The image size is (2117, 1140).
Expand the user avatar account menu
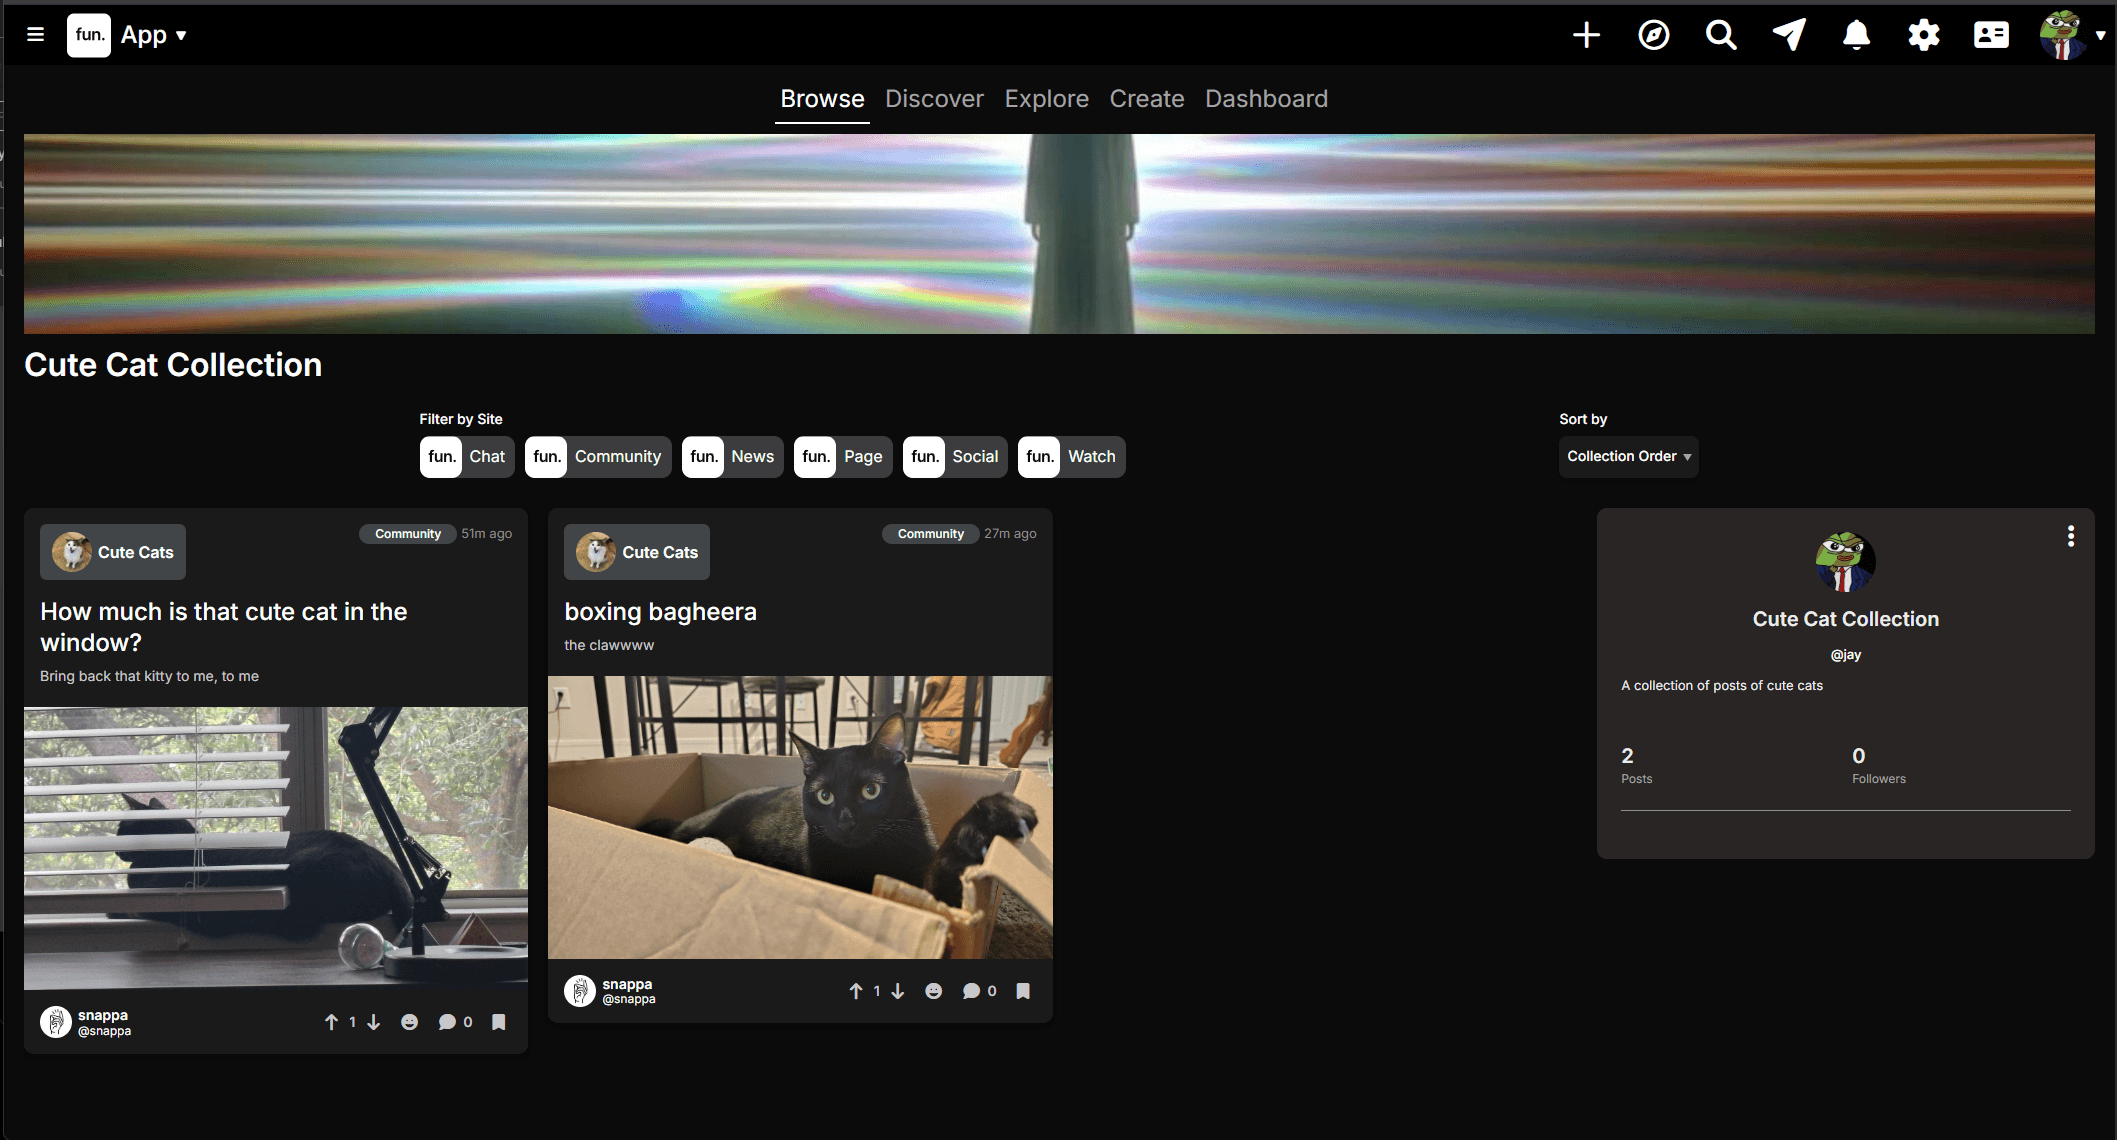click(x=2072, y=35)
